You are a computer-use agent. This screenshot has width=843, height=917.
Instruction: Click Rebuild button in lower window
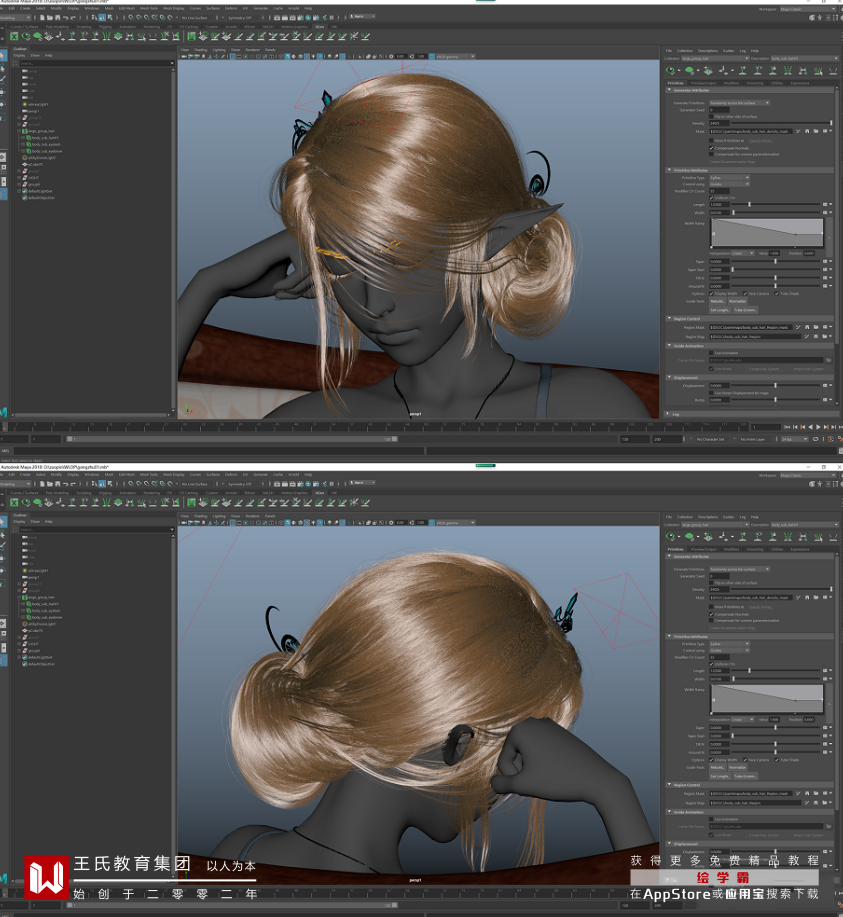pos(718,767)
